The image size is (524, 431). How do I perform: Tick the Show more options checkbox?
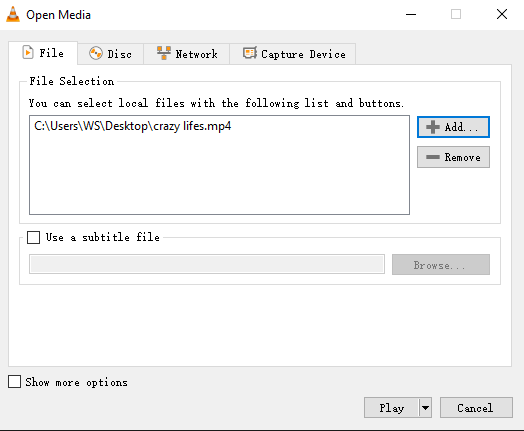[14, 382]
